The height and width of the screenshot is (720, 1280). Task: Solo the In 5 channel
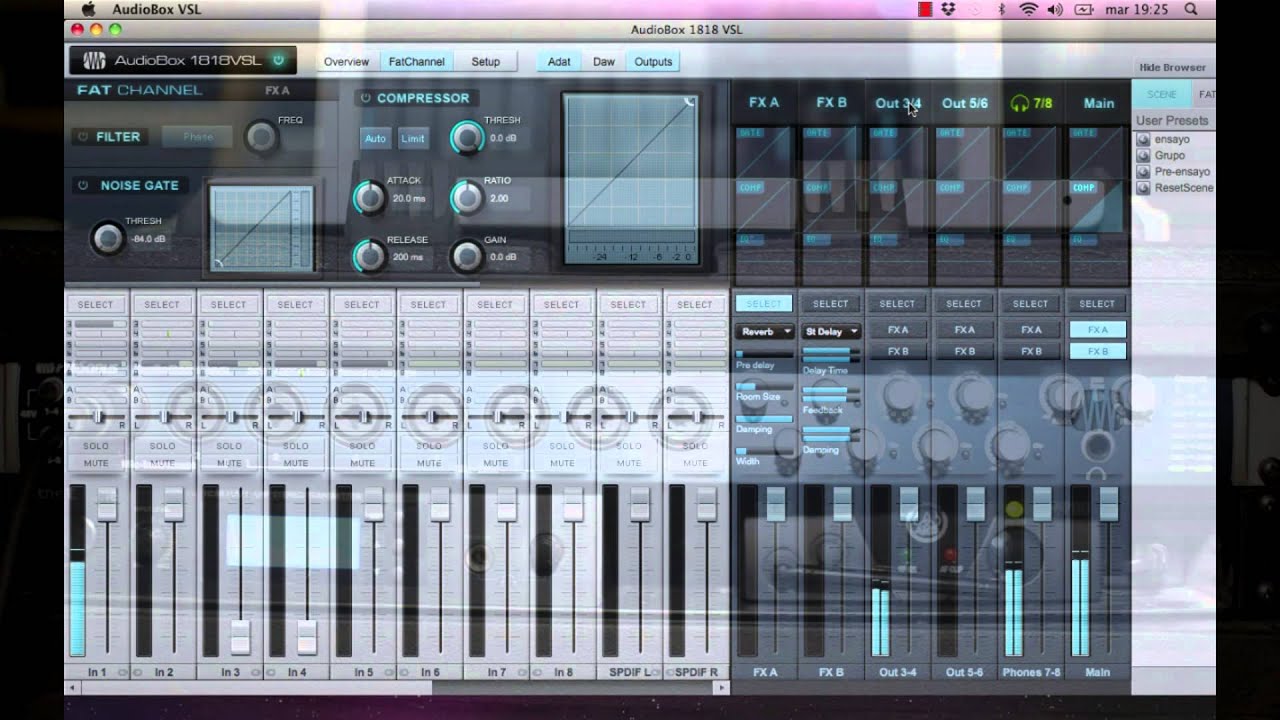click(x=362, y=446)
